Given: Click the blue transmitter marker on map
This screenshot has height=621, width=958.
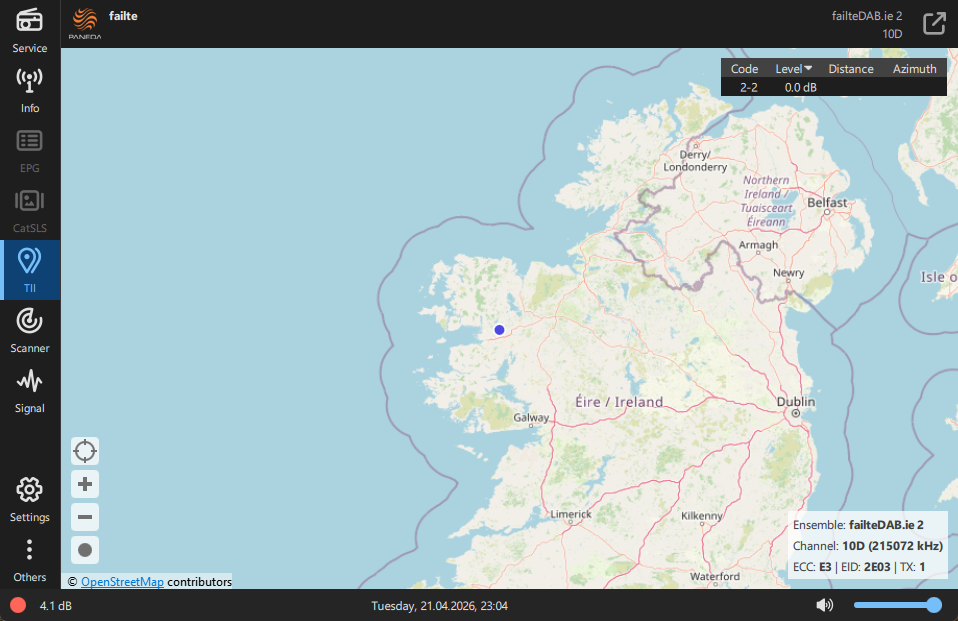Looking at the screenshot, I should [x=499, y=330].
